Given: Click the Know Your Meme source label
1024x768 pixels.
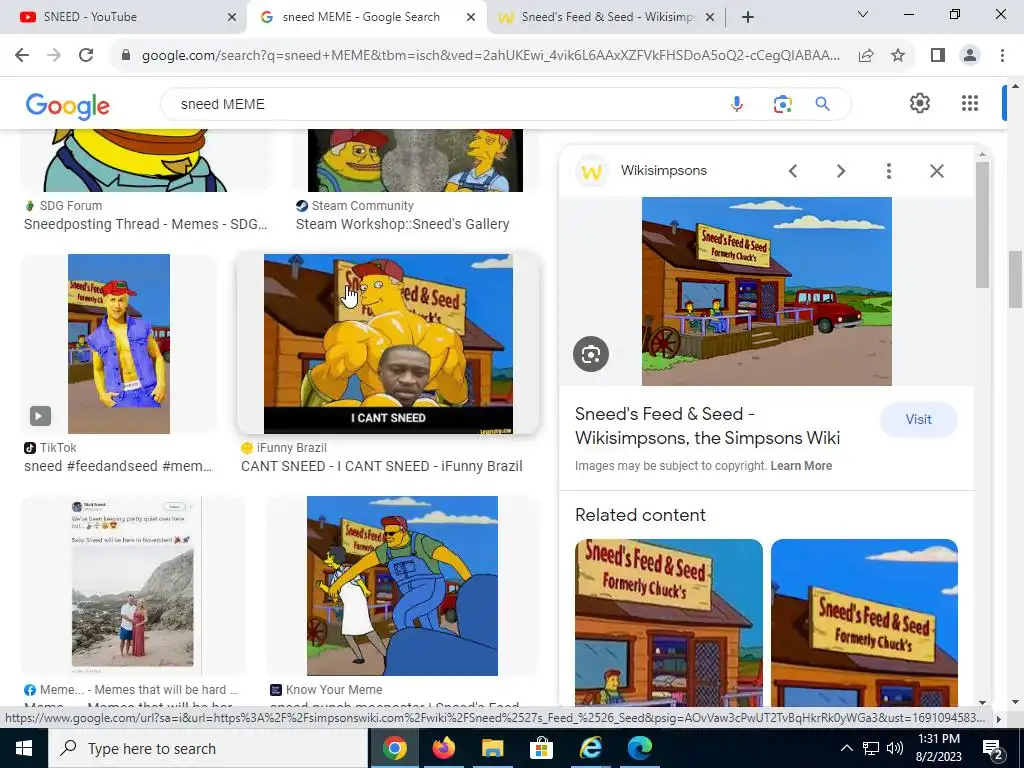Looking at the screenshot, I should click(x=334, y=690).
